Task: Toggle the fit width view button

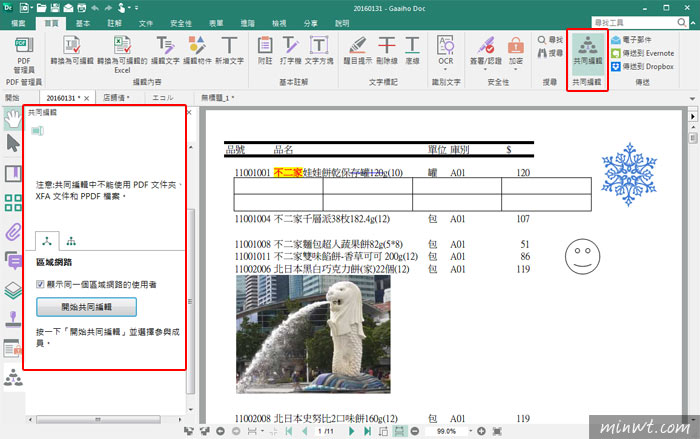Action: [x=399, y=431]
